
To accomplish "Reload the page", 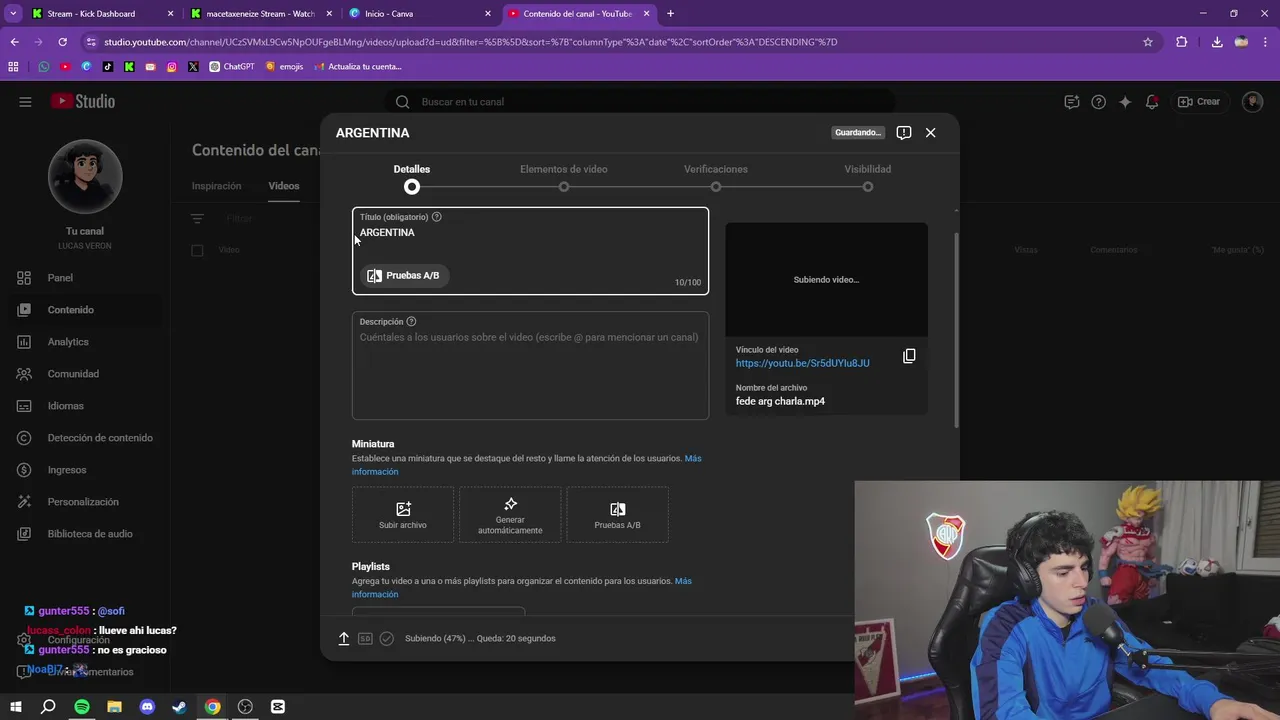I will point(62,42).
